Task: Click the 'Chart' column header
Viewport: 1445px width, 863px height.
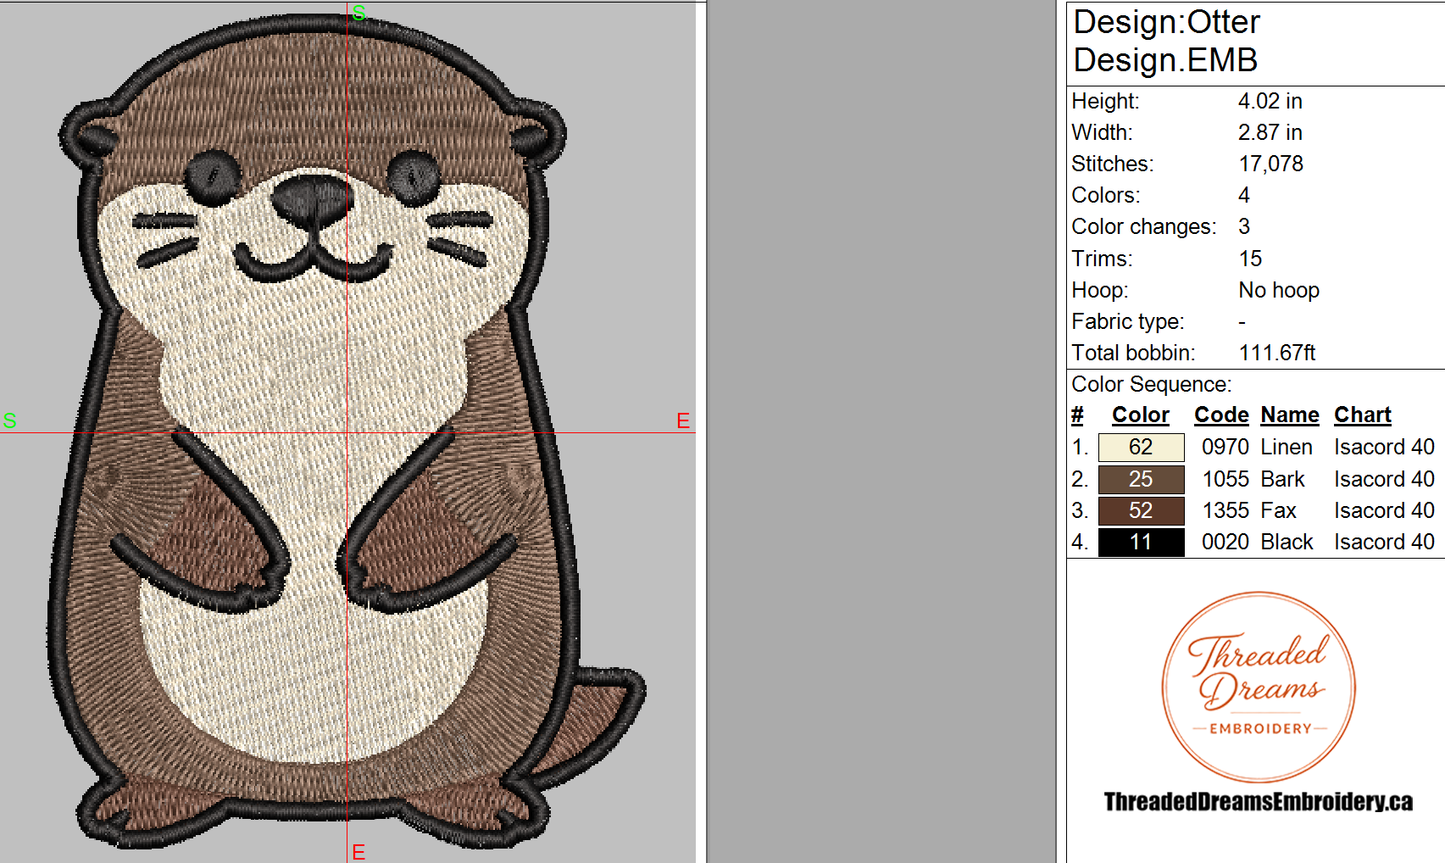Action: 1363,415
